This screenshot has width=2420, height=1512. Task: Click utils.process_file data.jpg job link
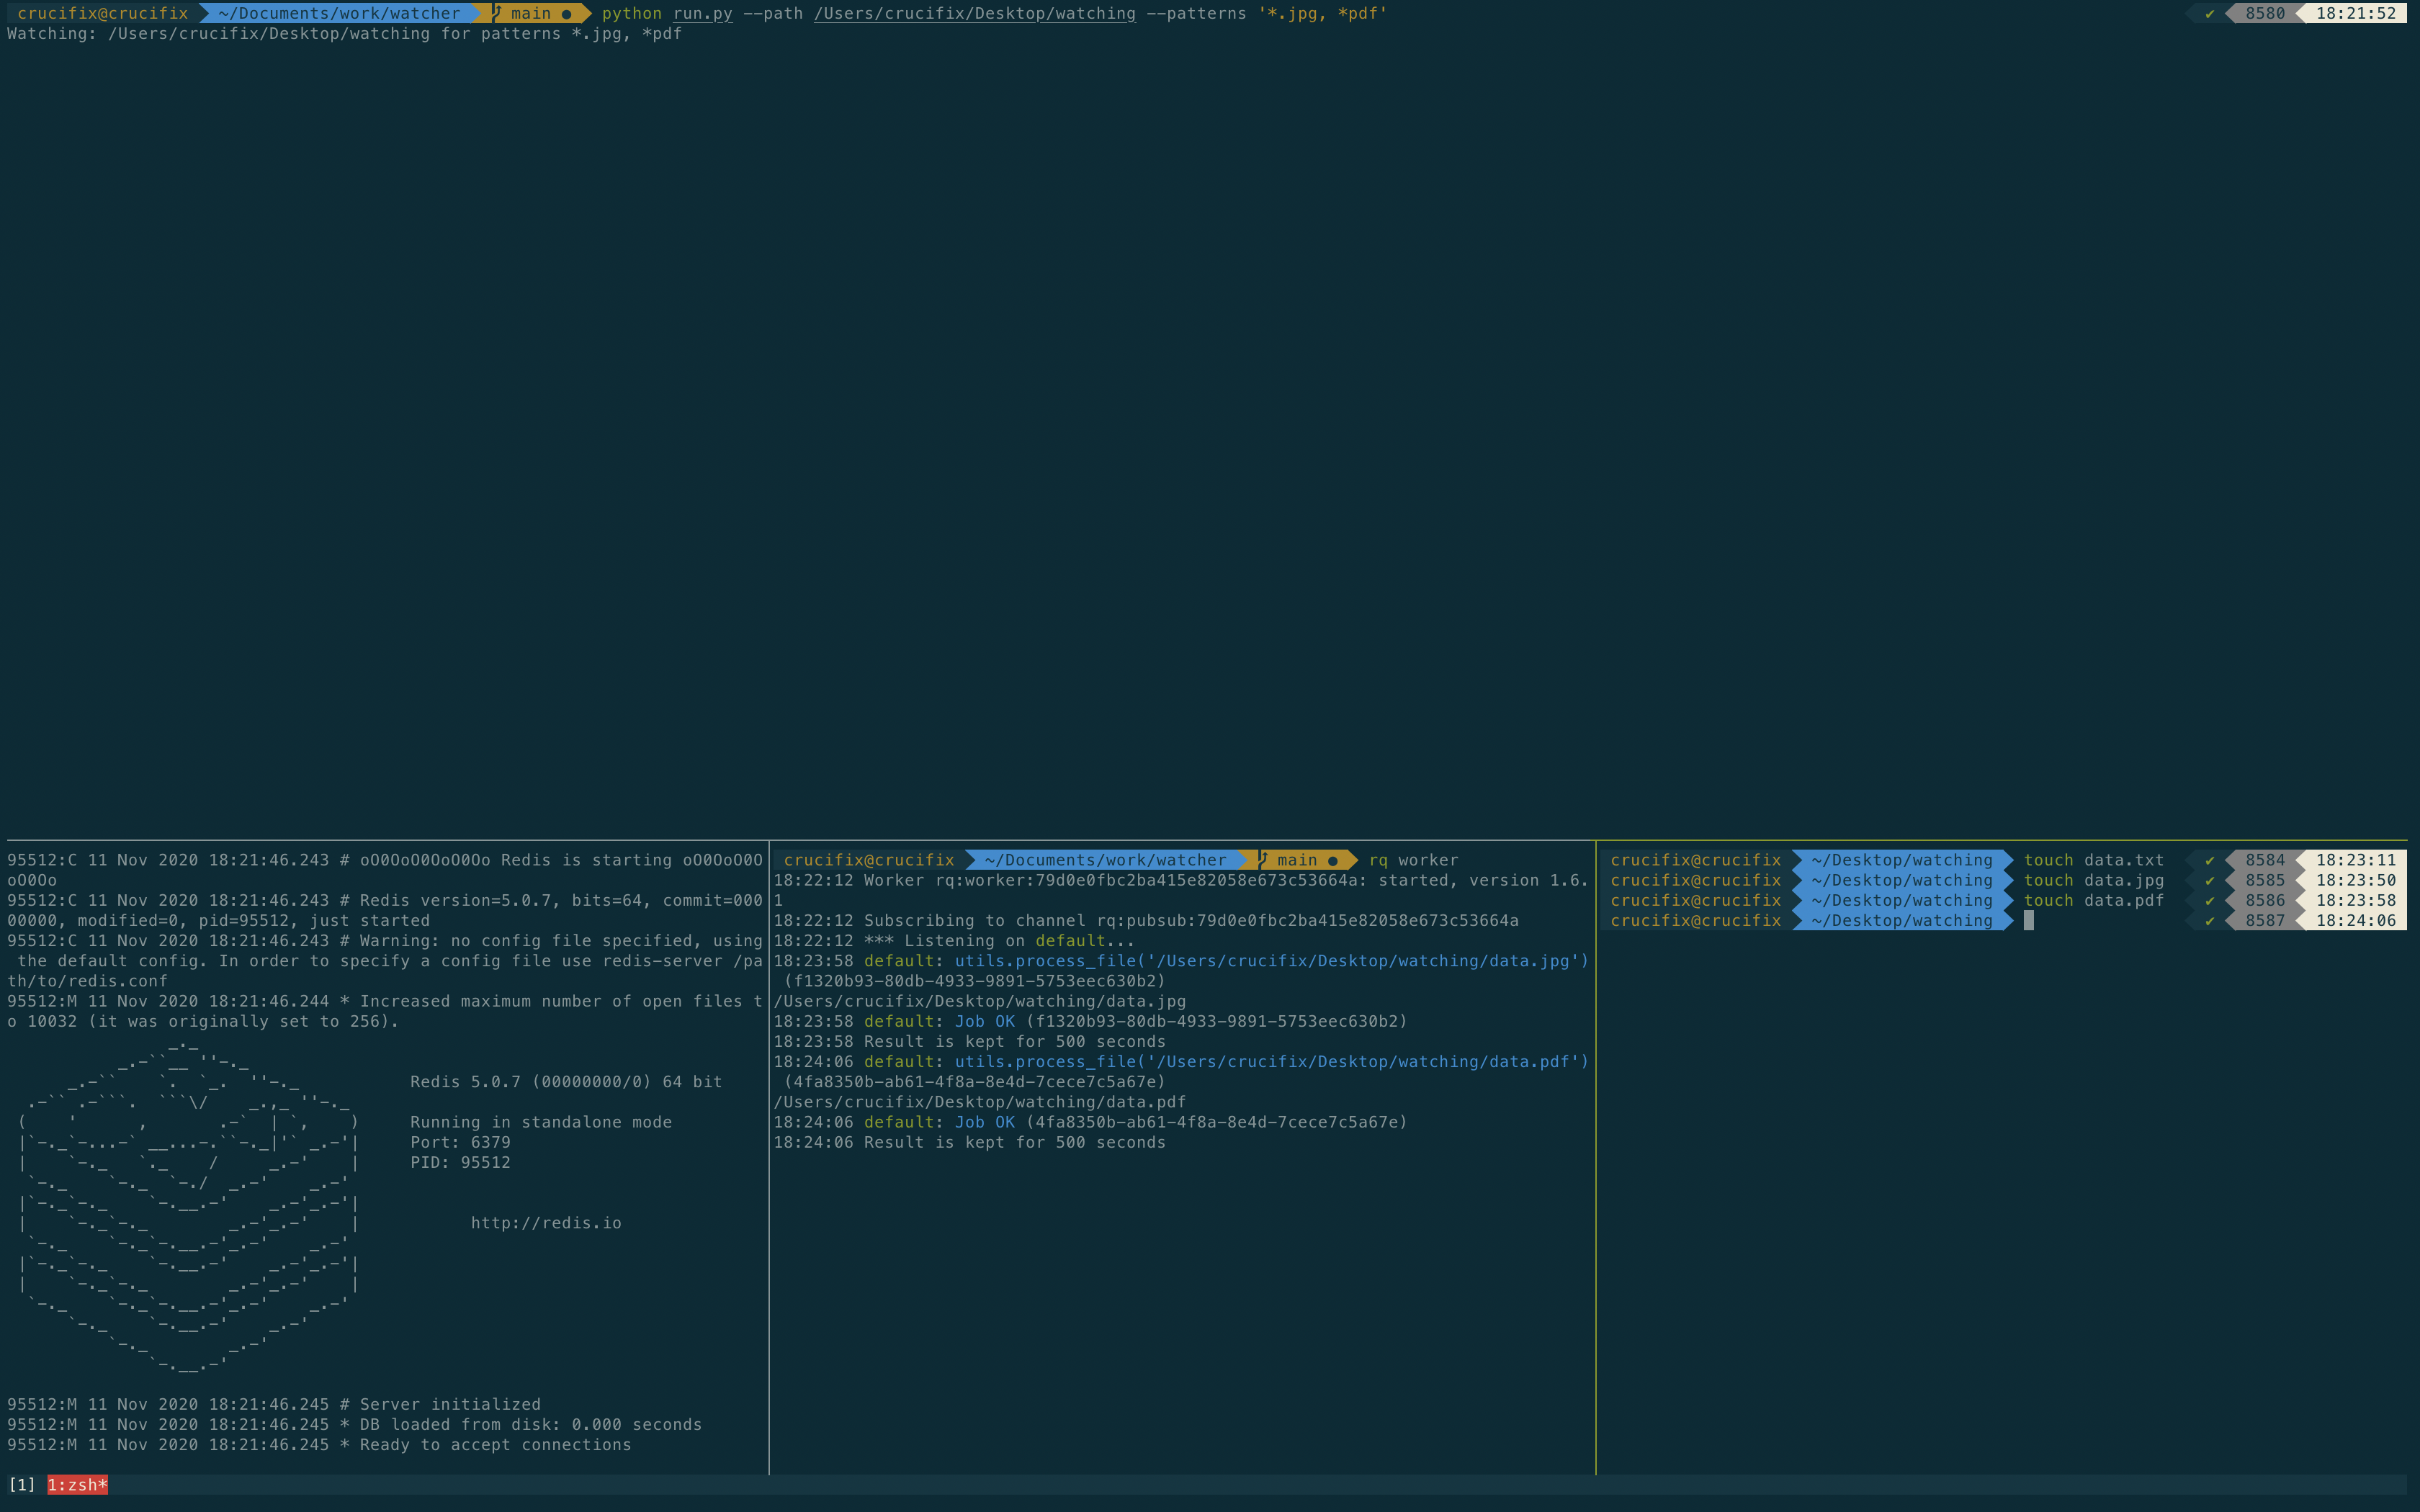(1271, 961)
